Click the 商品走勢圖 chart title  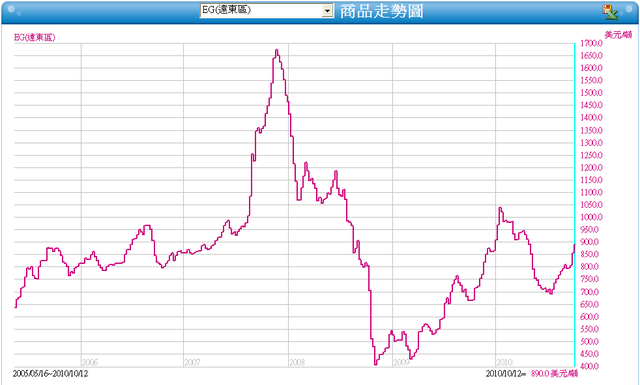[381, 11]
